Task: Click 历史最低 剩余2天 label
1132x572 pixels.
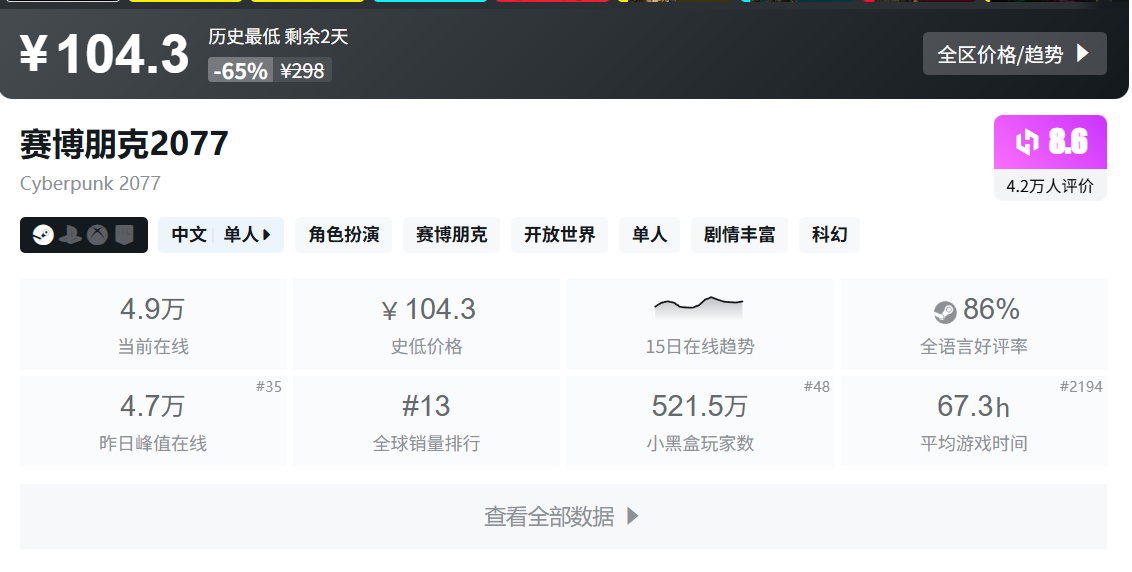Action: (279, 37)
